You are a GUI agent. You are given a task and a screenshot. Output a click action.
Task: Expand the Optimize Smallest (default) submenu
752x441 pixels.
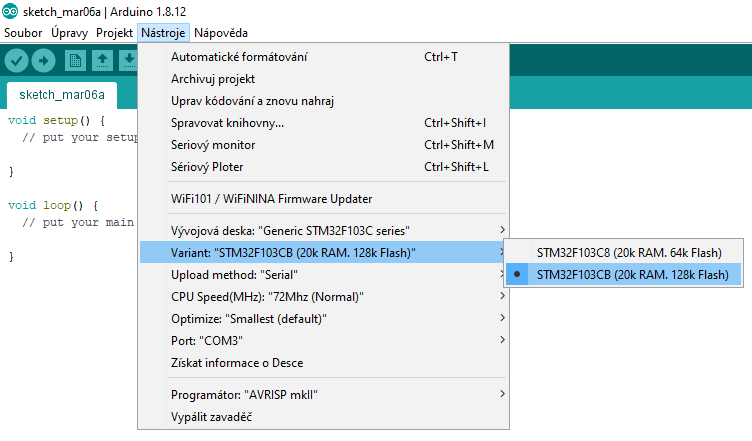click(x=323, y=319)
